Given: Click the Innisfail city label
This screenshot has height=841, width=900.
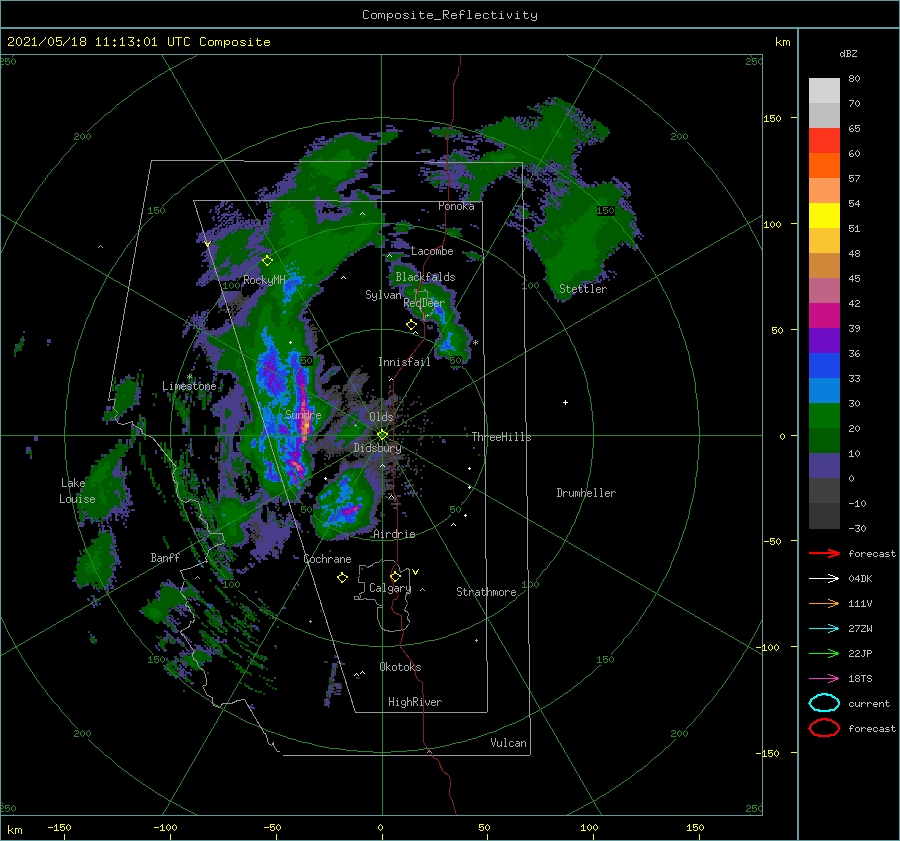Looking at the screenshot, I should pos(404,362).
